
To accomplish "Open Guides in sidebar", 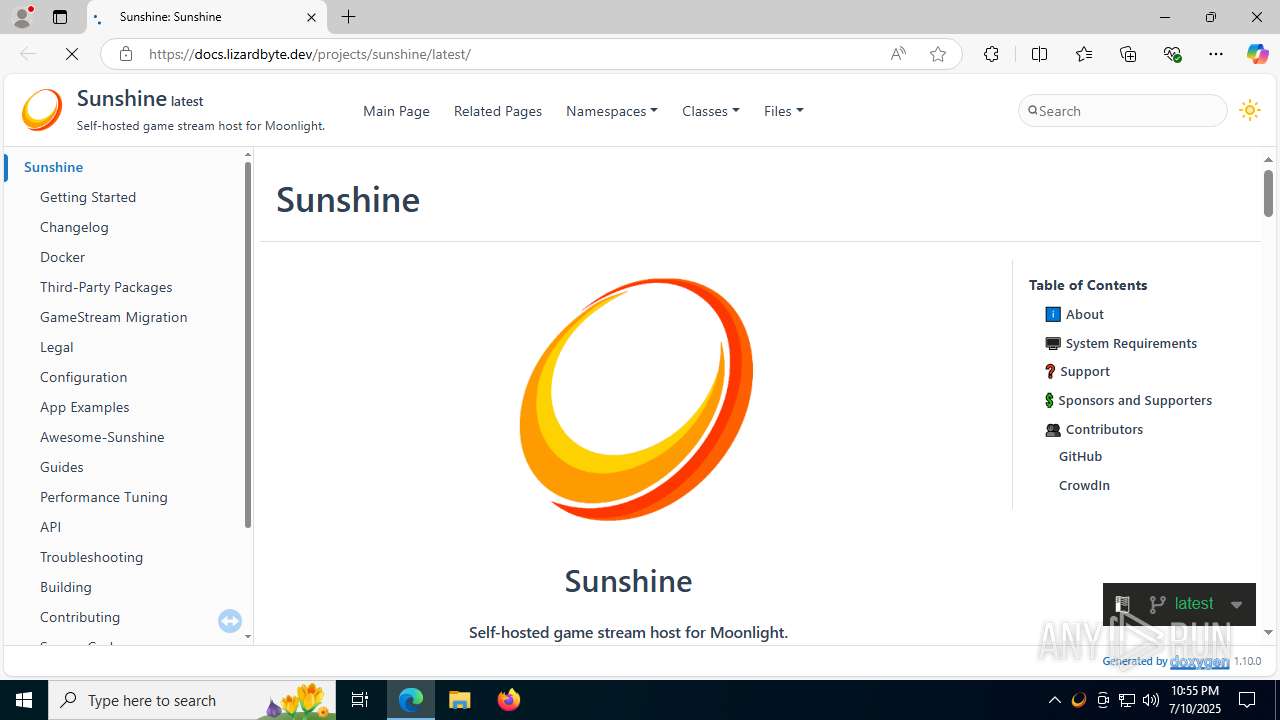I will 62,467.
